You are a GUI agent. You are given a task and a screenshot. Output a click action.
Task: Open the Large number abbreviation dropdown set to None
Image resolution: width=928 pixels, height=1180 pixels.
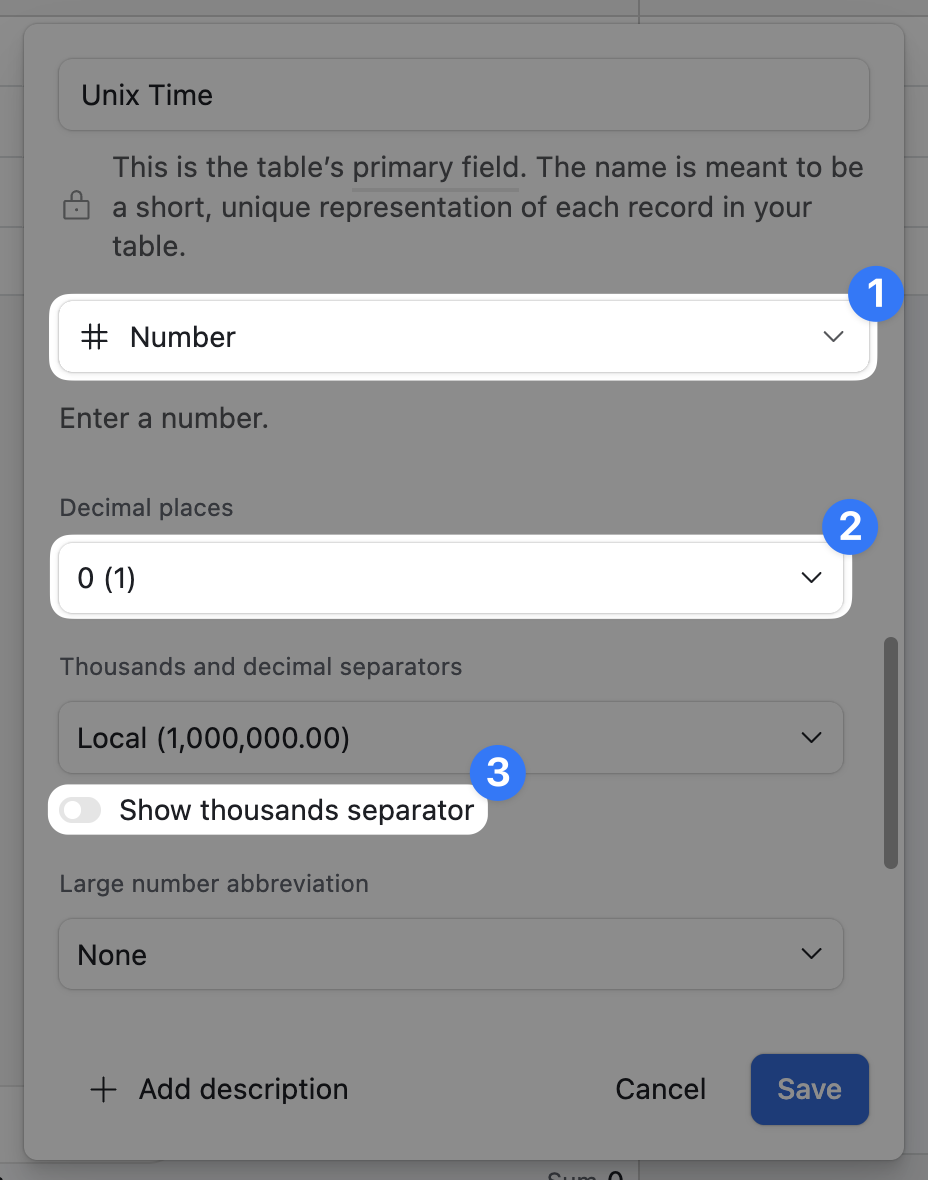450,954
